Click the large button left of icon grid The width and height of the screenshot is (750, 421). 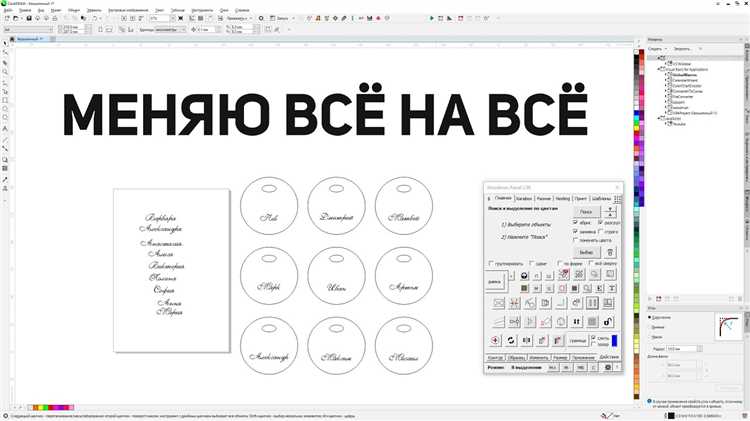coord(495,282)
